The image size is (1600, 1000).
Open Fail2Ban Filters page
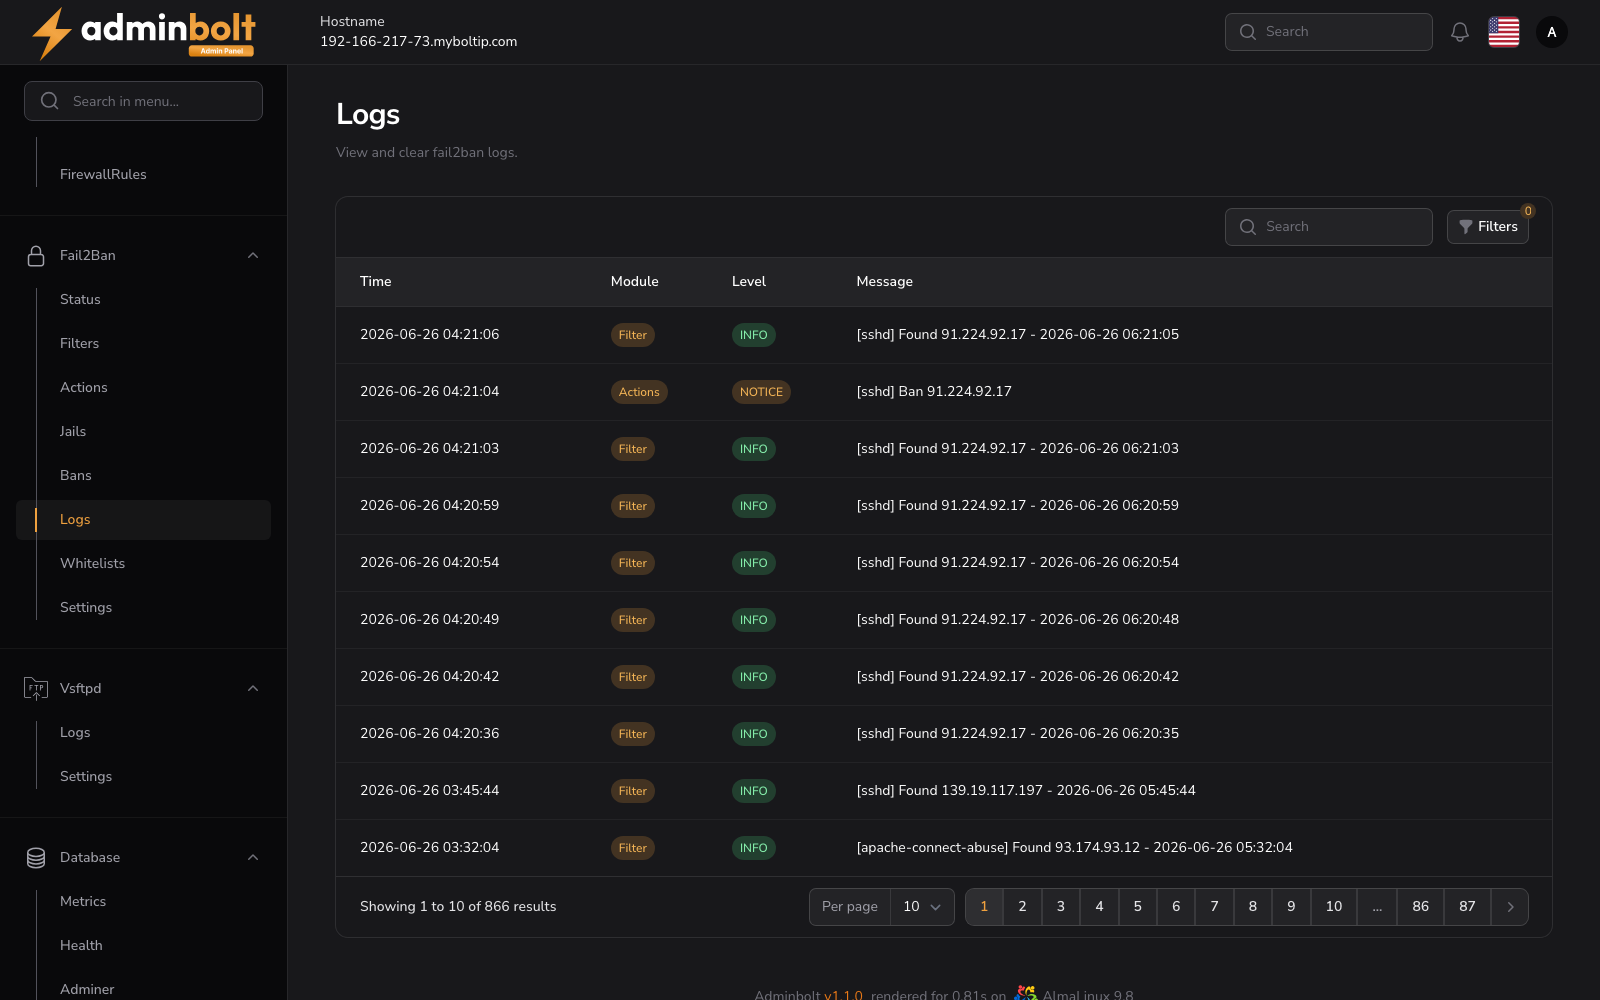click(79, 343)
